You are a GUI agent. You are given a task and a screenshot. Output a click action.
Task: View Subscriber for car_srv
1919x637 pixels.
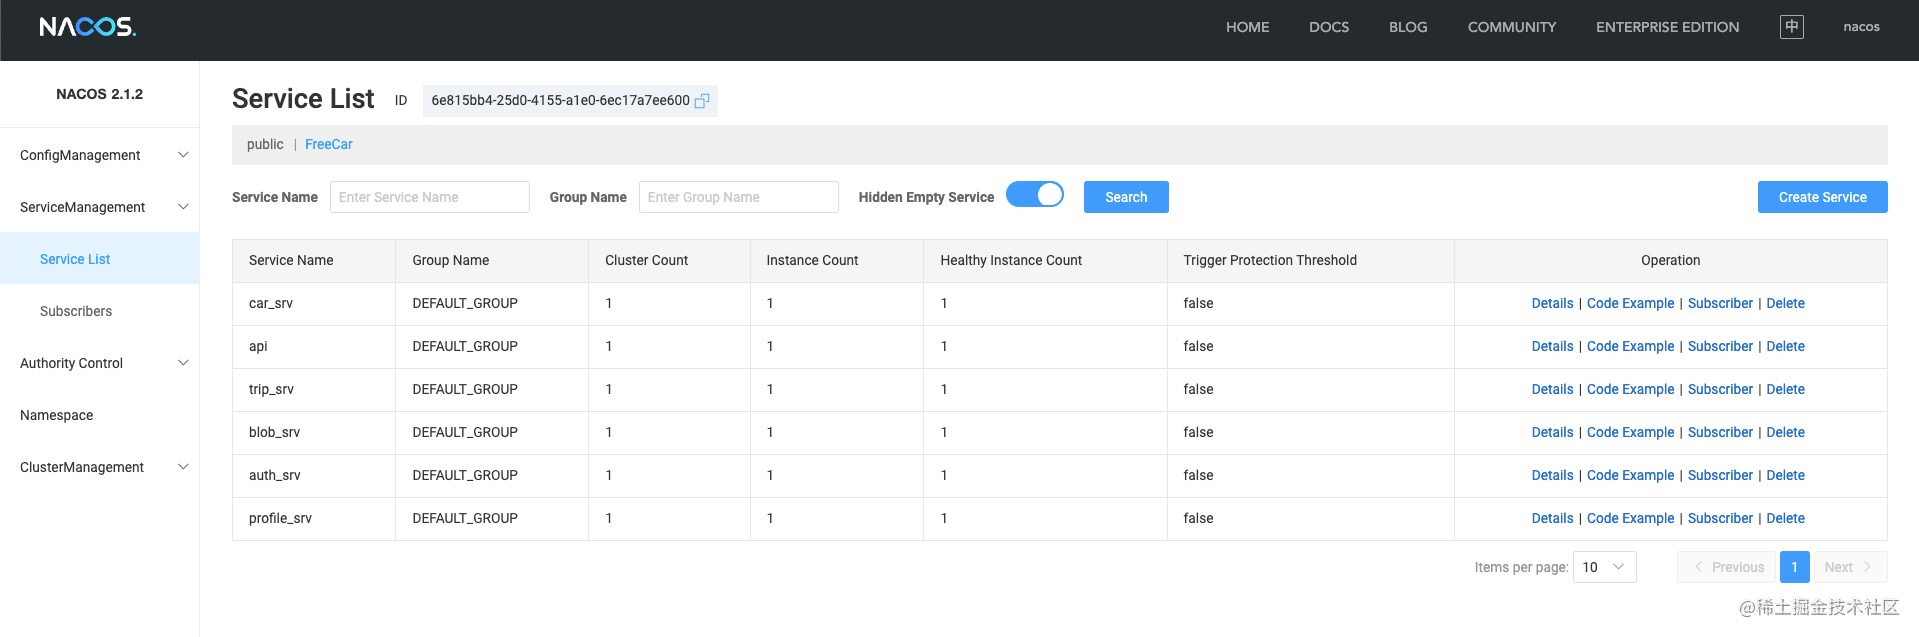coord(1720,303)
